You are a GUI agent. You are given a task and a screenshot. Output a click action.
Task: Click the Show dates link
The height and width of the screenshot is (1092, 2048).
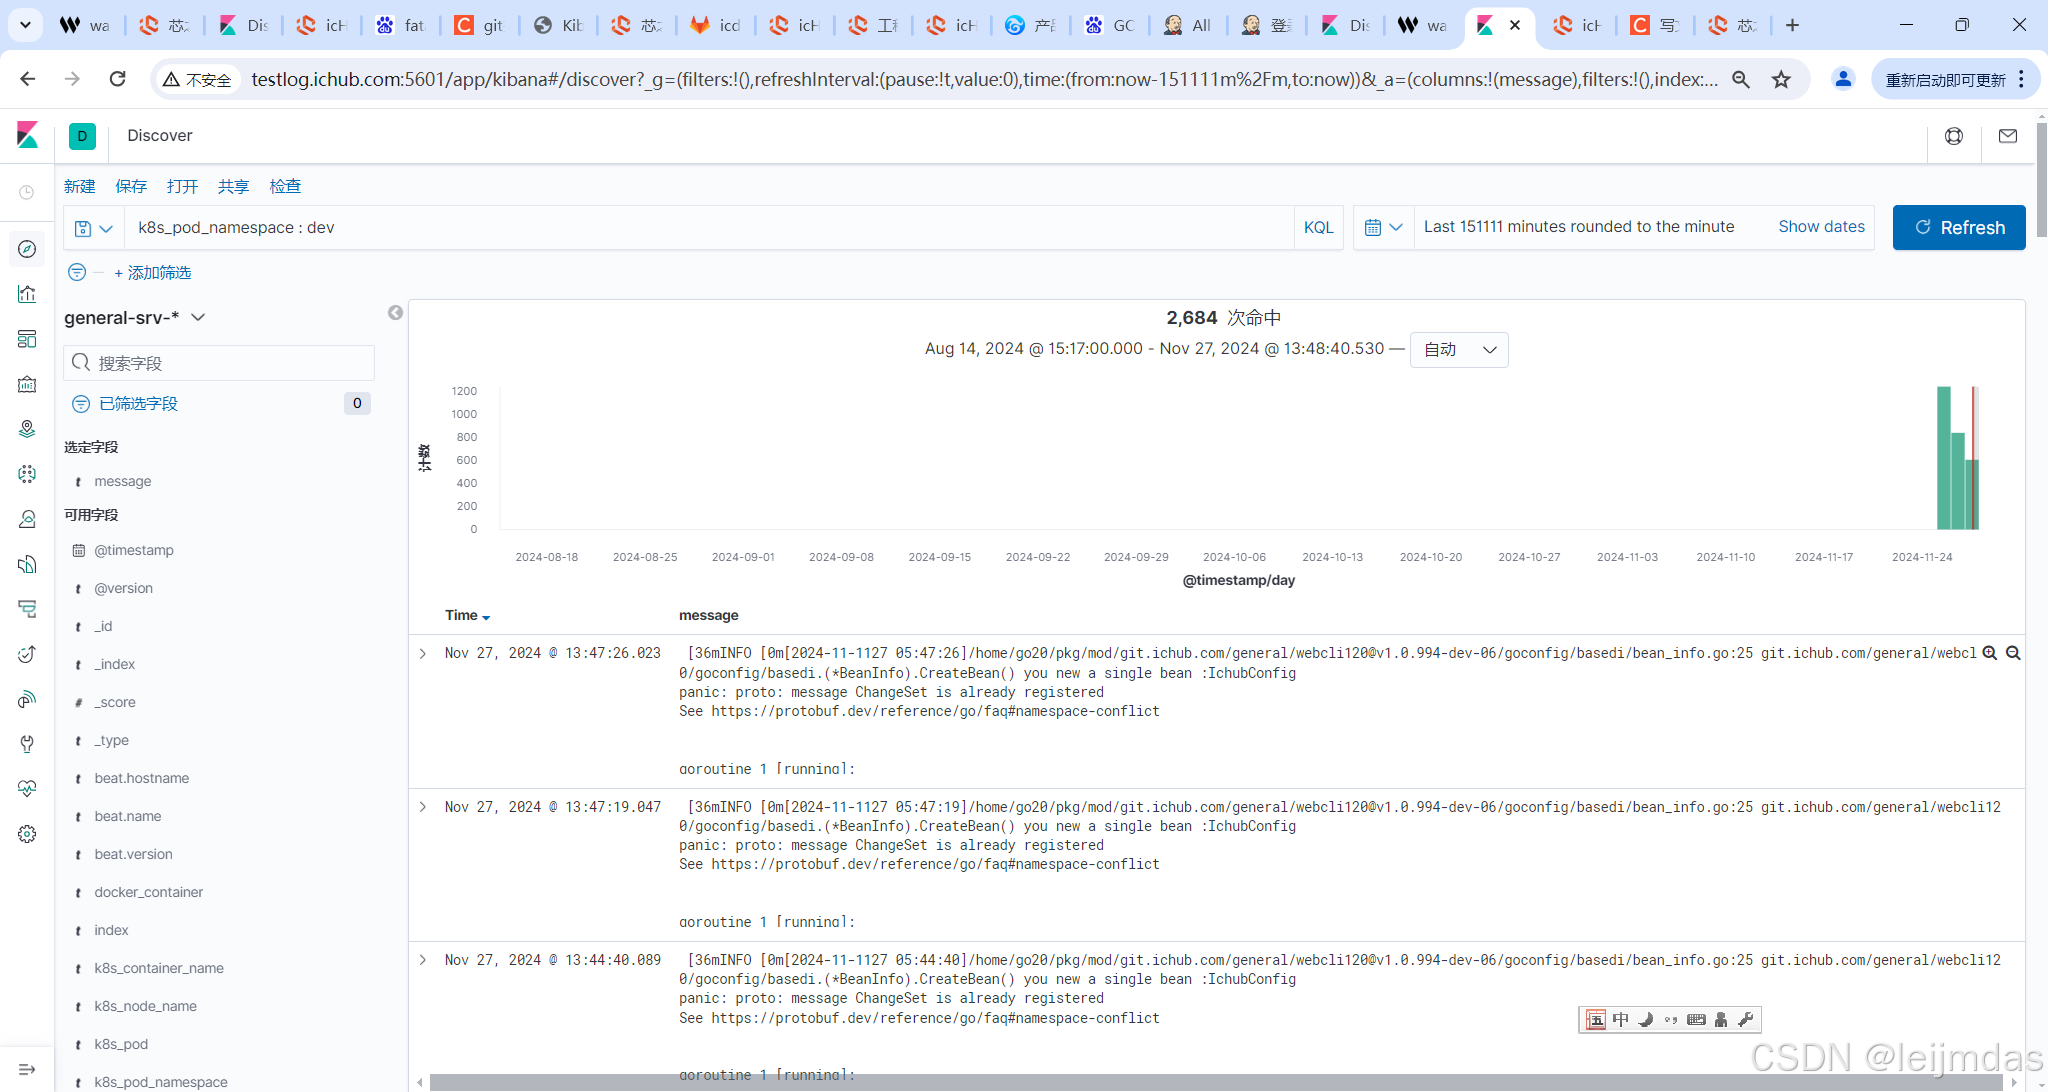pyautogui.click(x=1821, y=227)
